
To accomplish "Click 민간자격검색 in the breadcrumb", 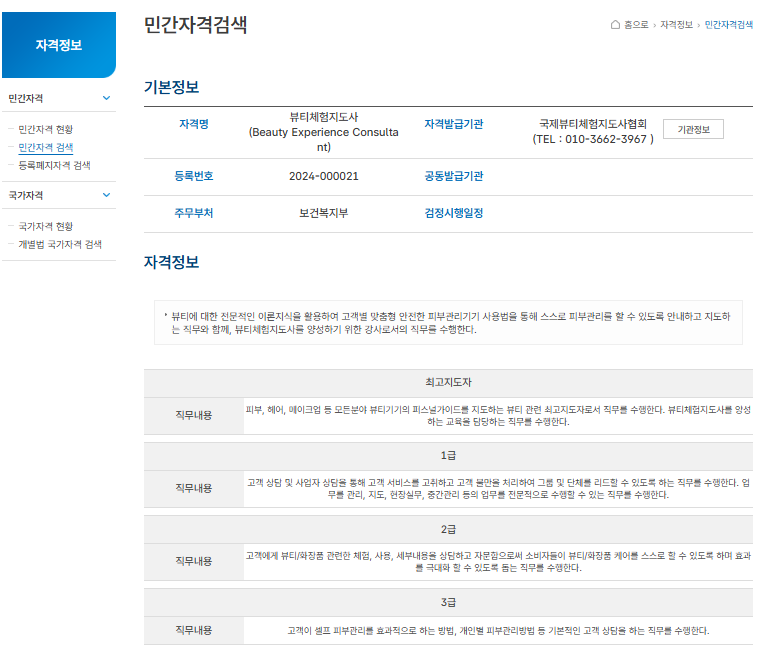I will pyautogui.click(x=729, y=25).
